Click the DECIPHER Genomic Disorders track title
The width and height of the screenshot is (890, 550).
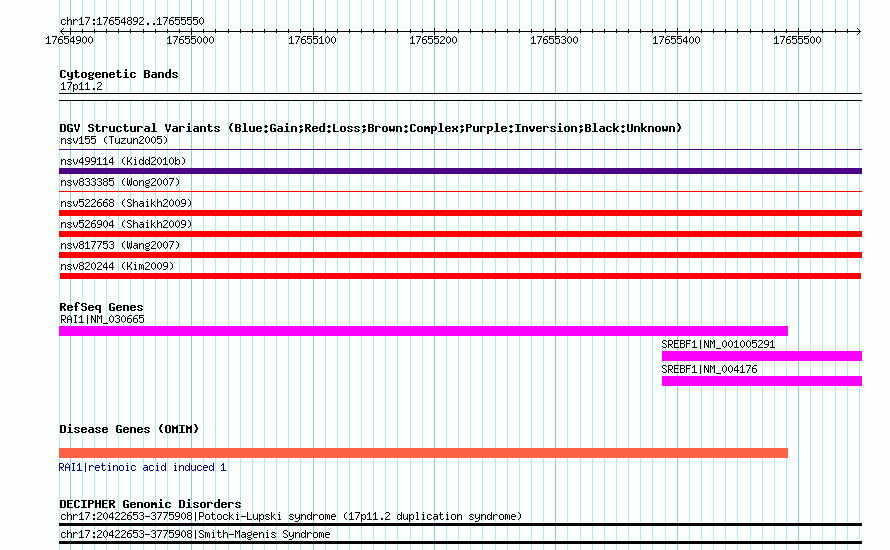click(150, 504)
